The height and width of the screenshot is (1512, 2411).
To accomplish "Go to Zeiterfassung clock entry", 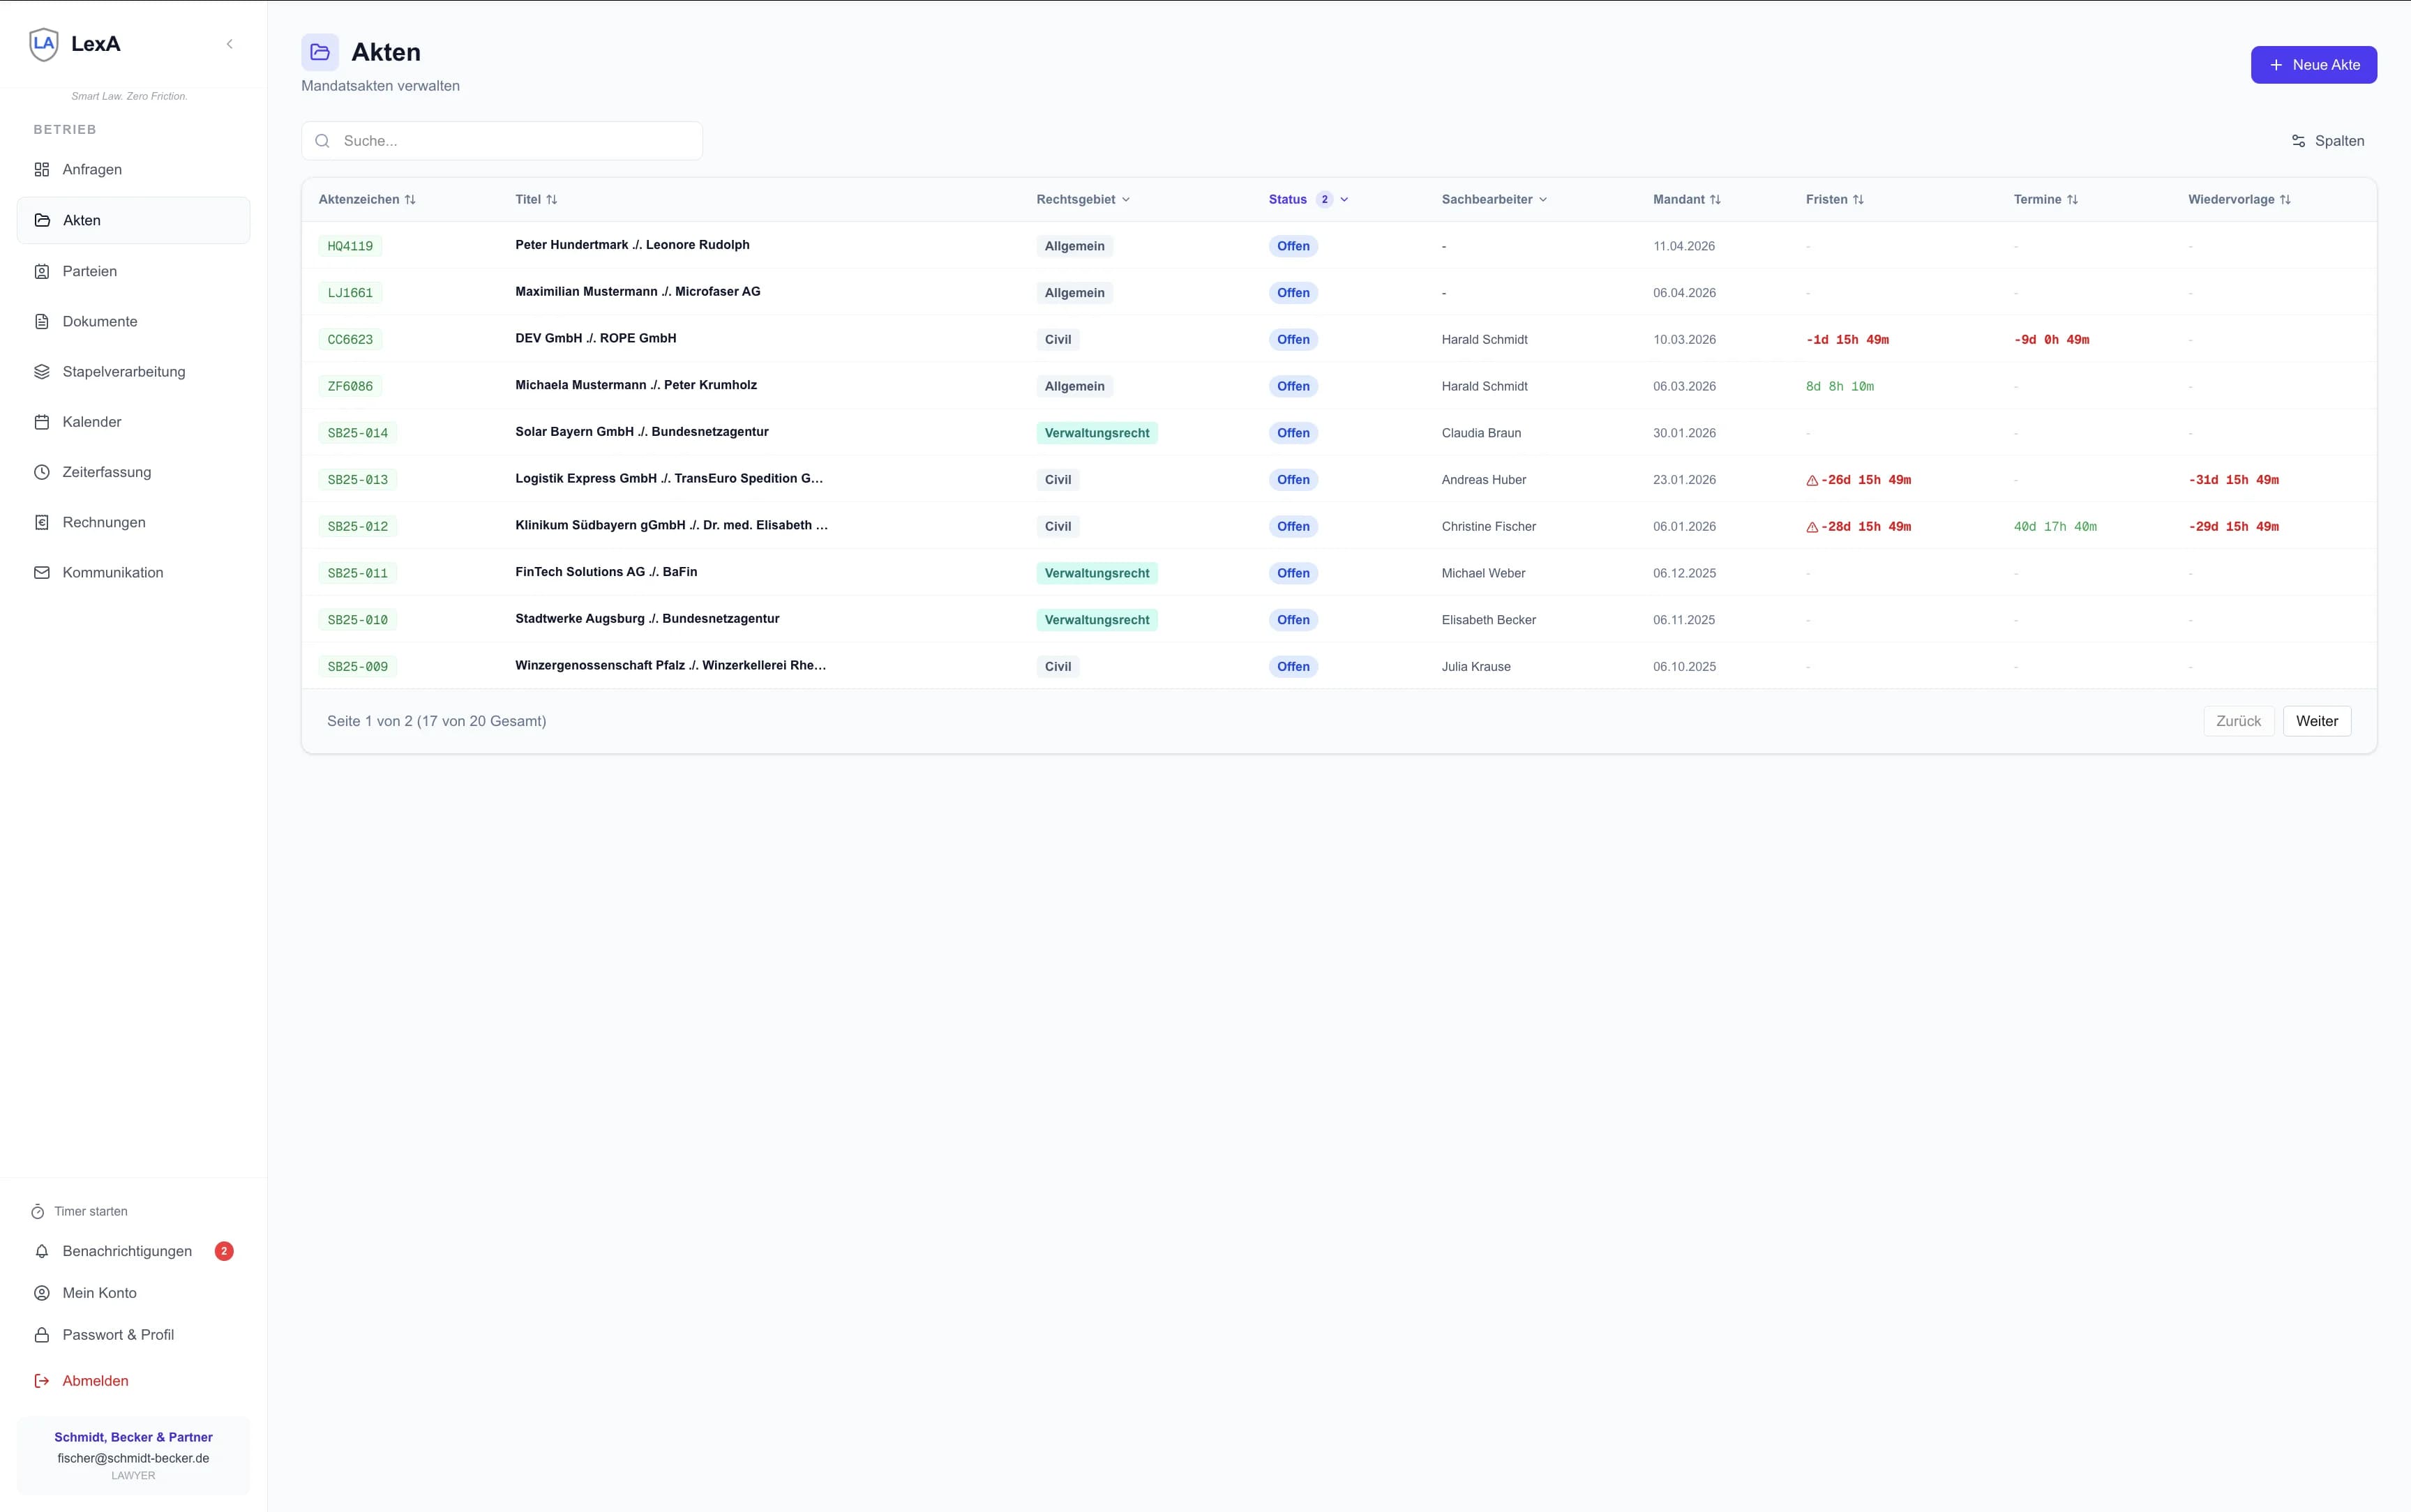I will point(106,472).
